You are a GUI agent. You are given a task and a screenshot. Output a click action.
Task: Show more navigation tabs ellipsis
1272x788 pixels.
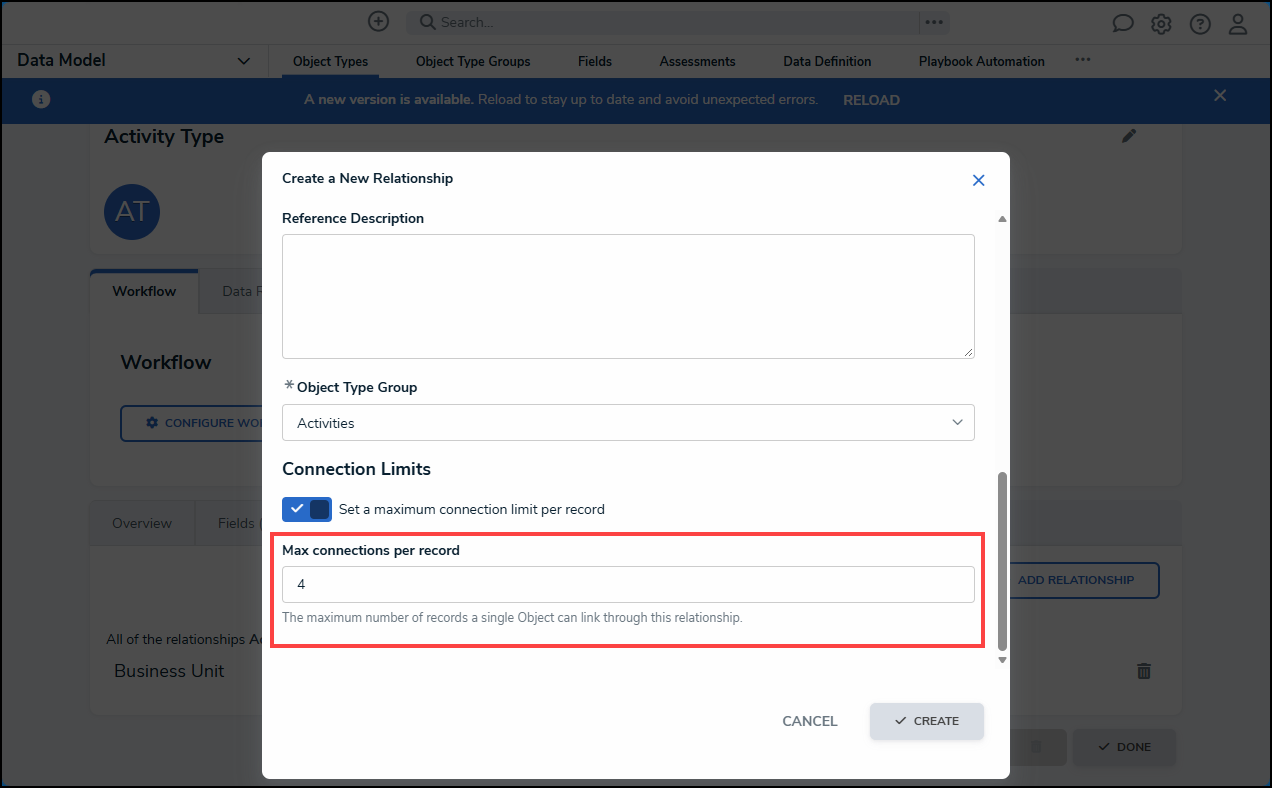[1083, 60]
